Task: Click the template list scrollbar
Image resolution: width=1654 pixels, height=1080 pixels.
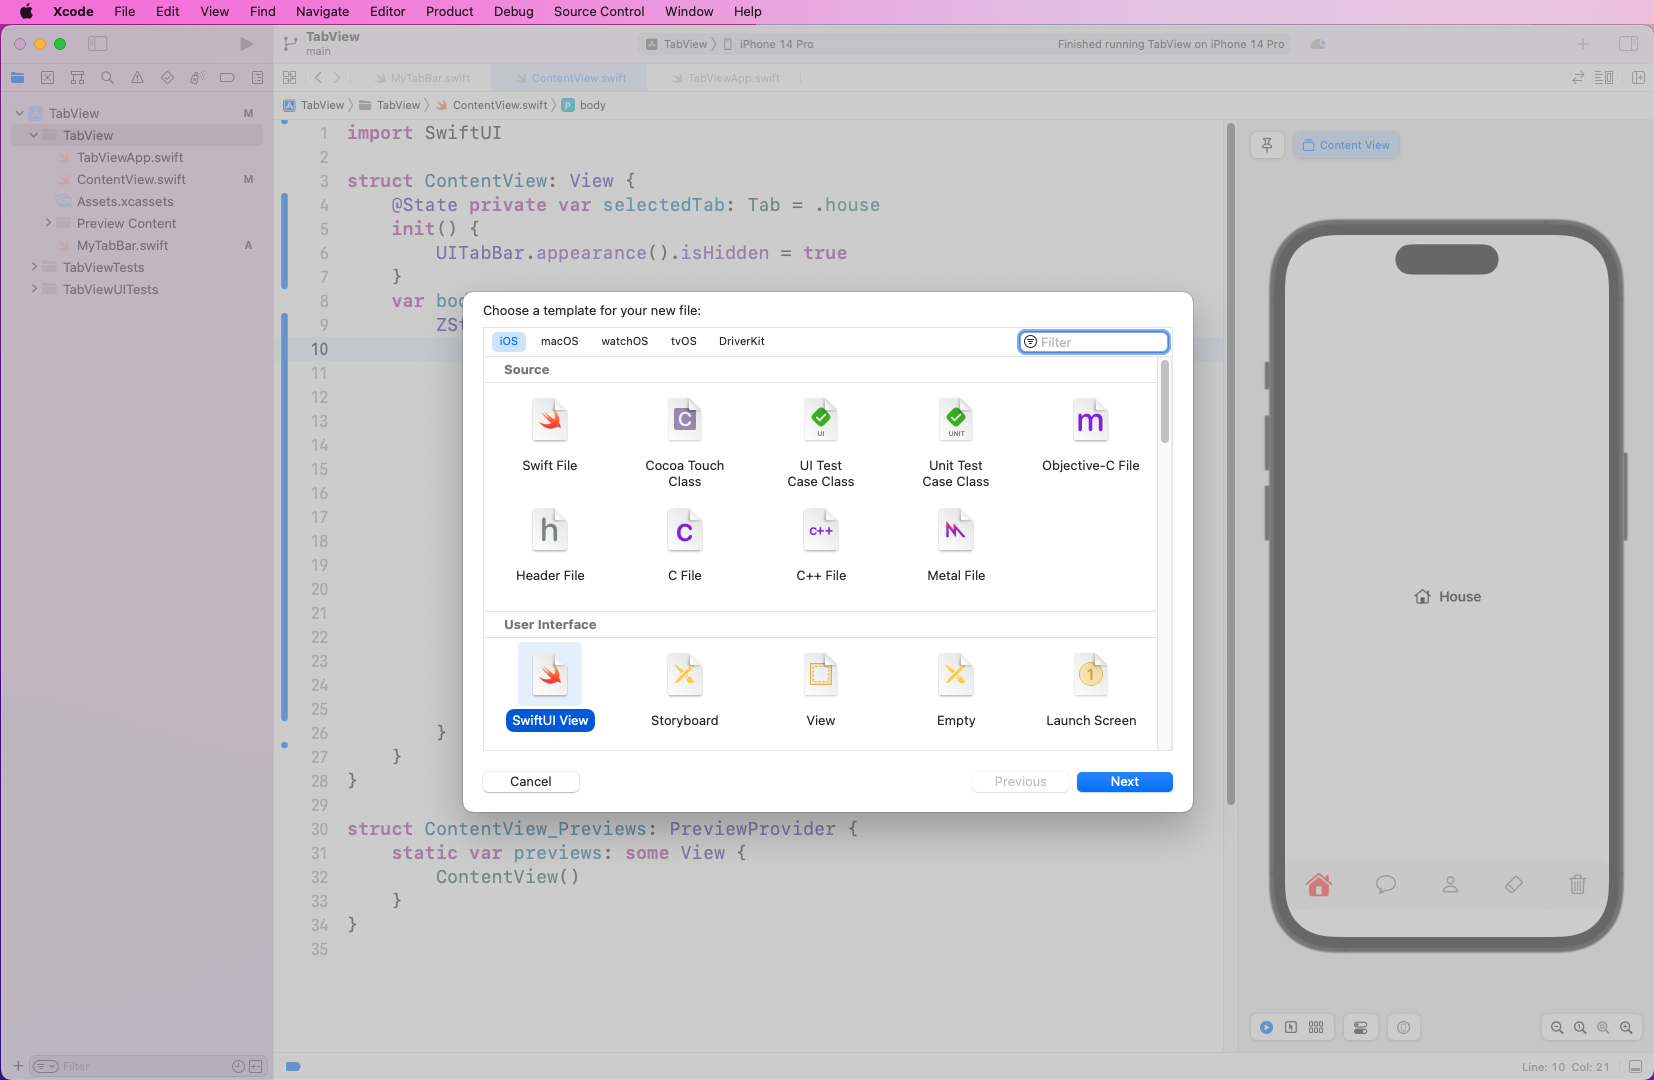Action: (1164, 401)
